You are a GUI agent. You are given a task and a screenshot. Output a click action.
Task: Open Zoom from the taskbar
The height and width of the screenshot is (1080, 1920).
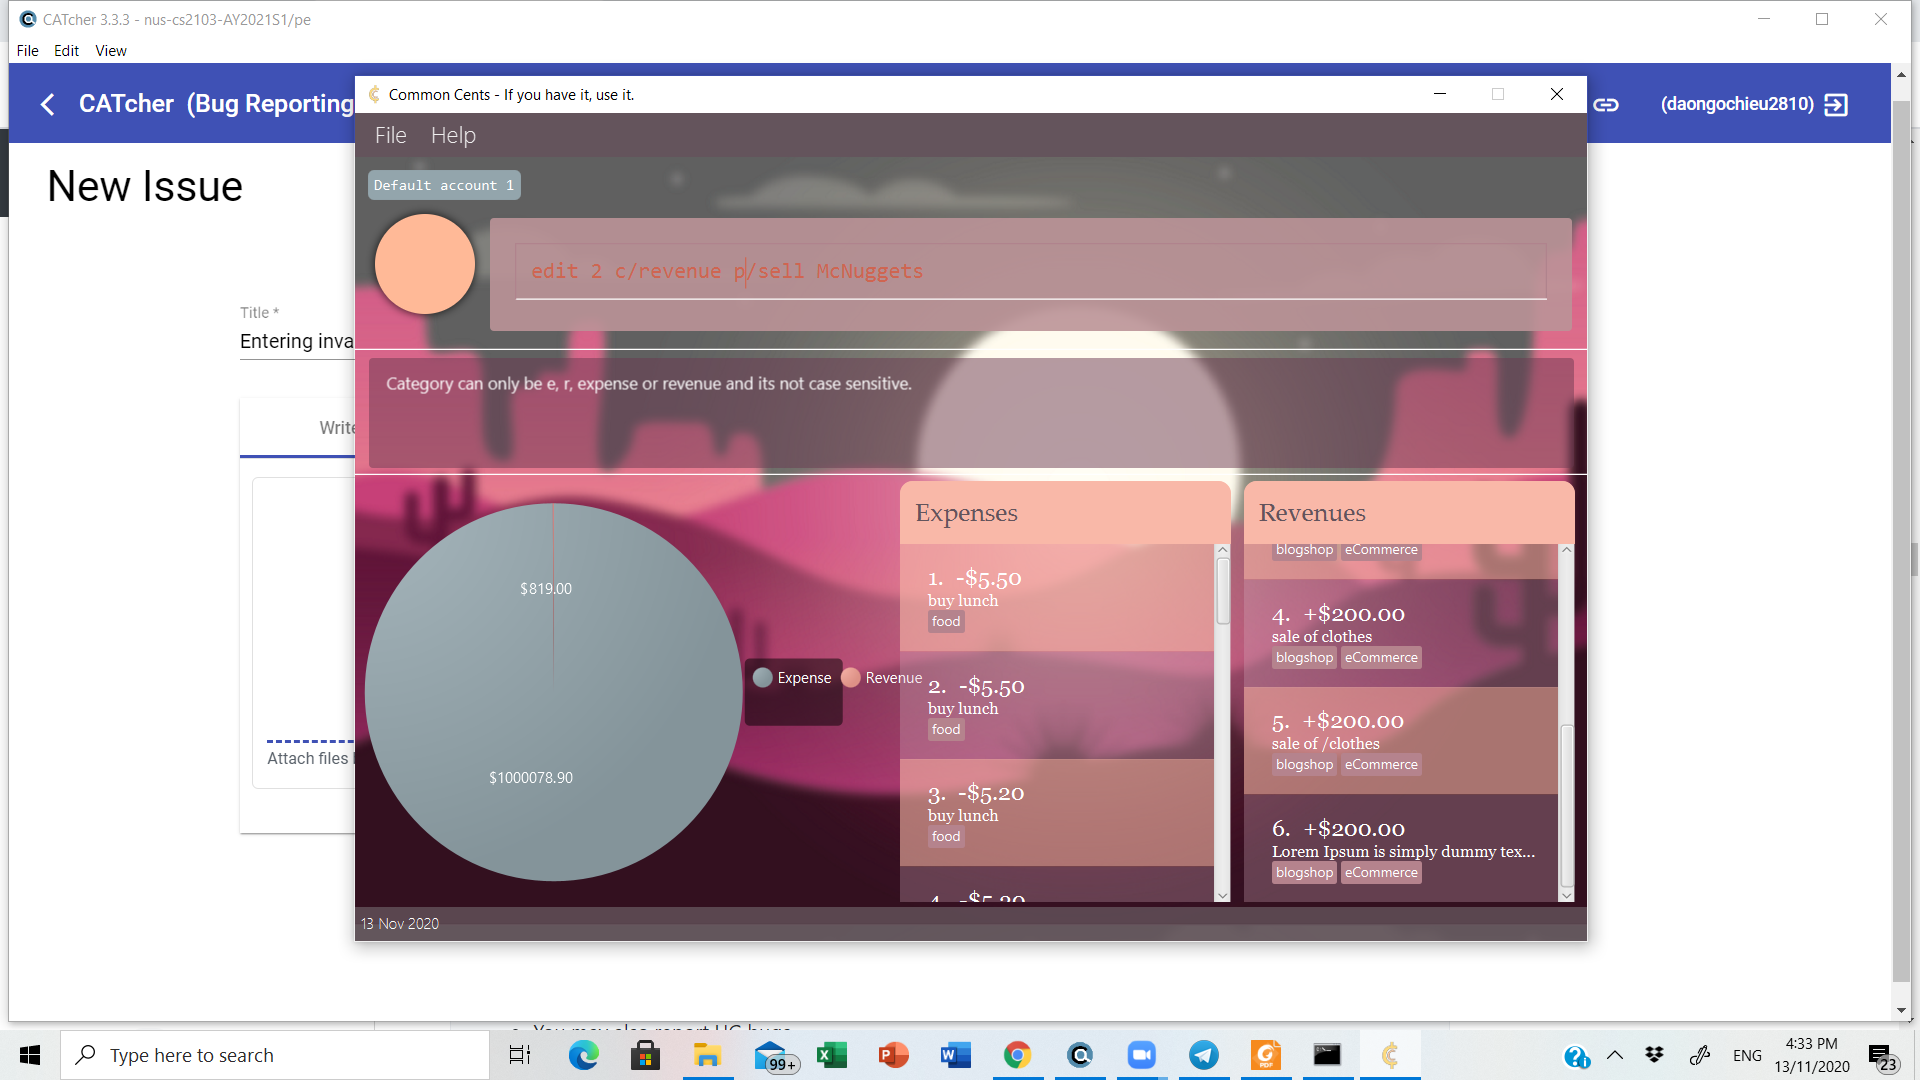(1141, 1055)
